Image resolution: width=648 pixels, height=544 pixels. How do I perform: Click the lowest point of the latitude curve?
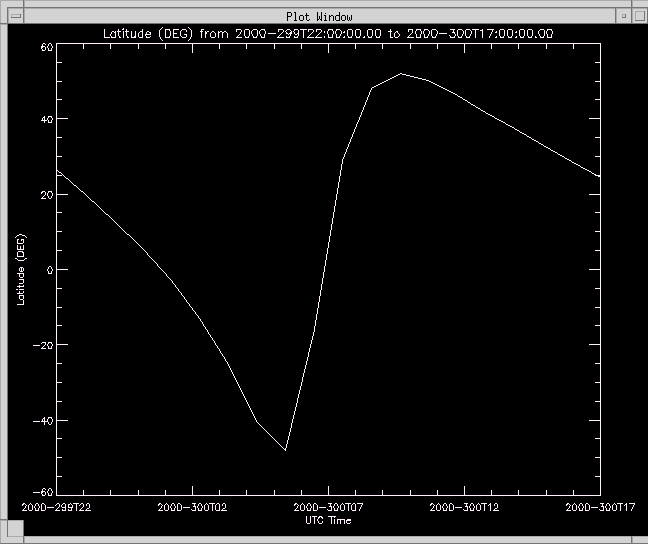(286, 450)
